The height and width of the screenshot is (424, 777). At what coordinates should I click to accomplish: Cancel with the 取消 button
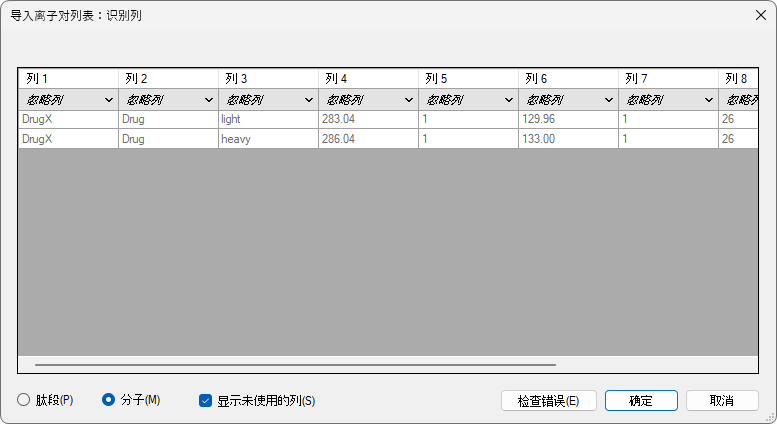tap(721, 400)
